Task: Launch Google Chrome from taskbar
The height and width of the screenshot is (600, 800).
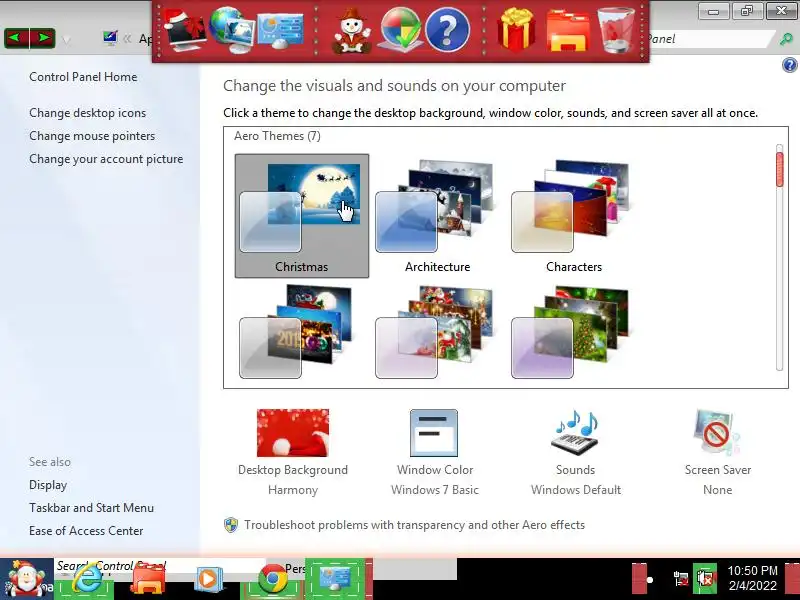Action: (272, 580)
